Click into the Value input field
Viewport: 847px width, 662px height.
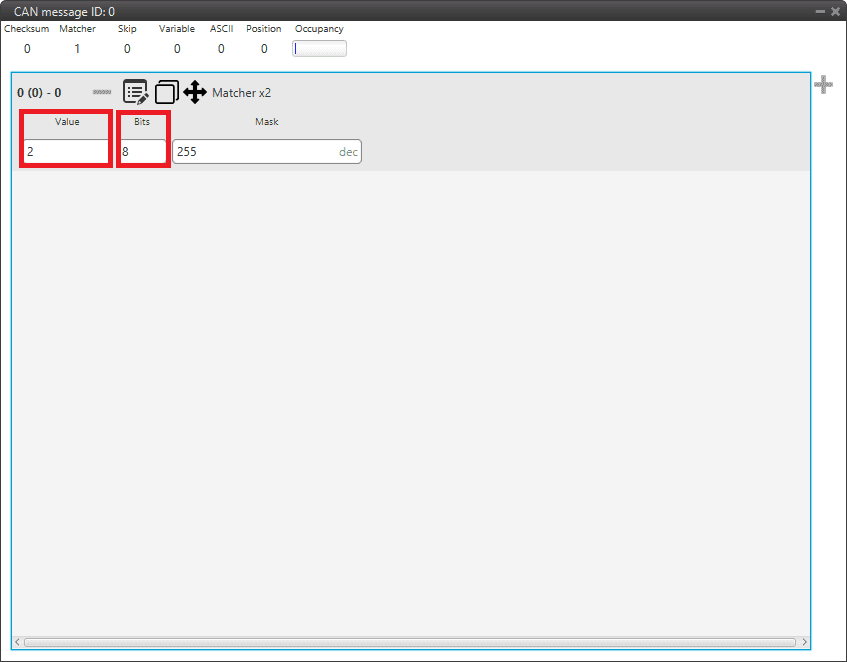tap(65, 152)
